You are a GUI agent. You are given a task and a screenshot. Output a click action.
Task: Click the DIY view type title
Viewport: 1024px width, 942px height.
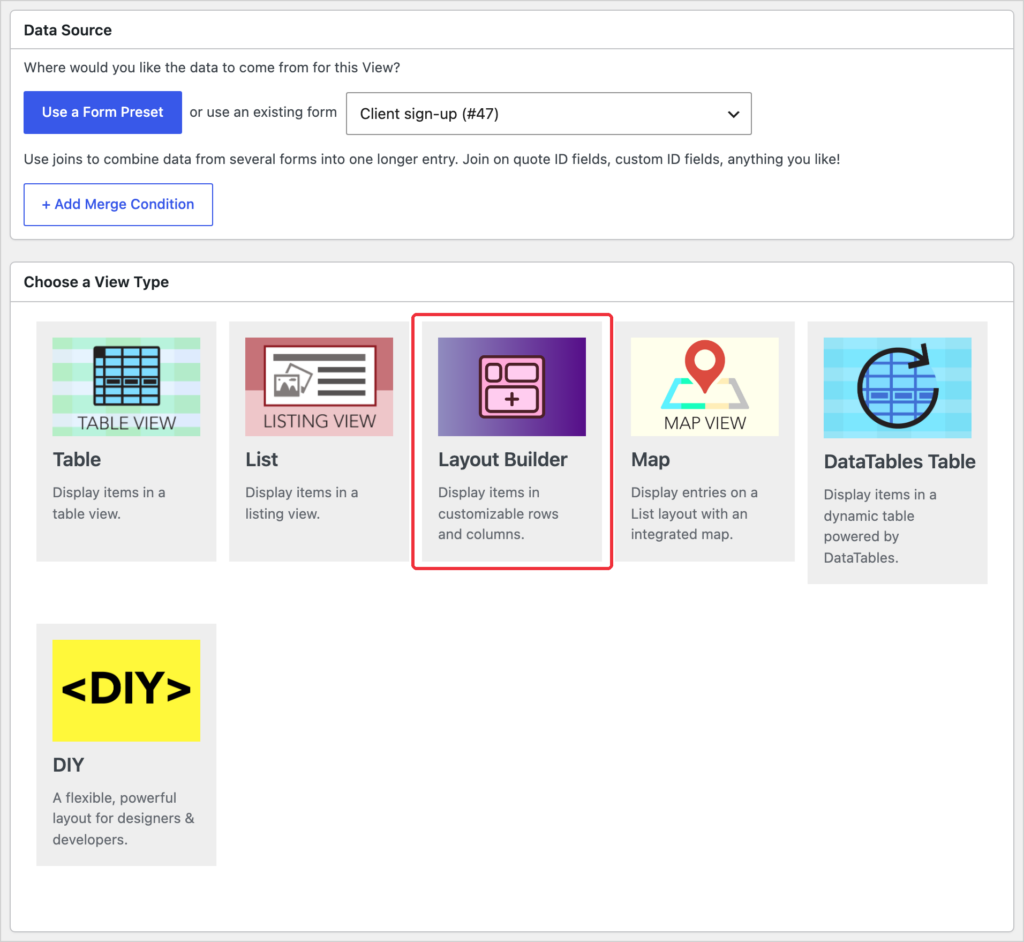(69, 765)
